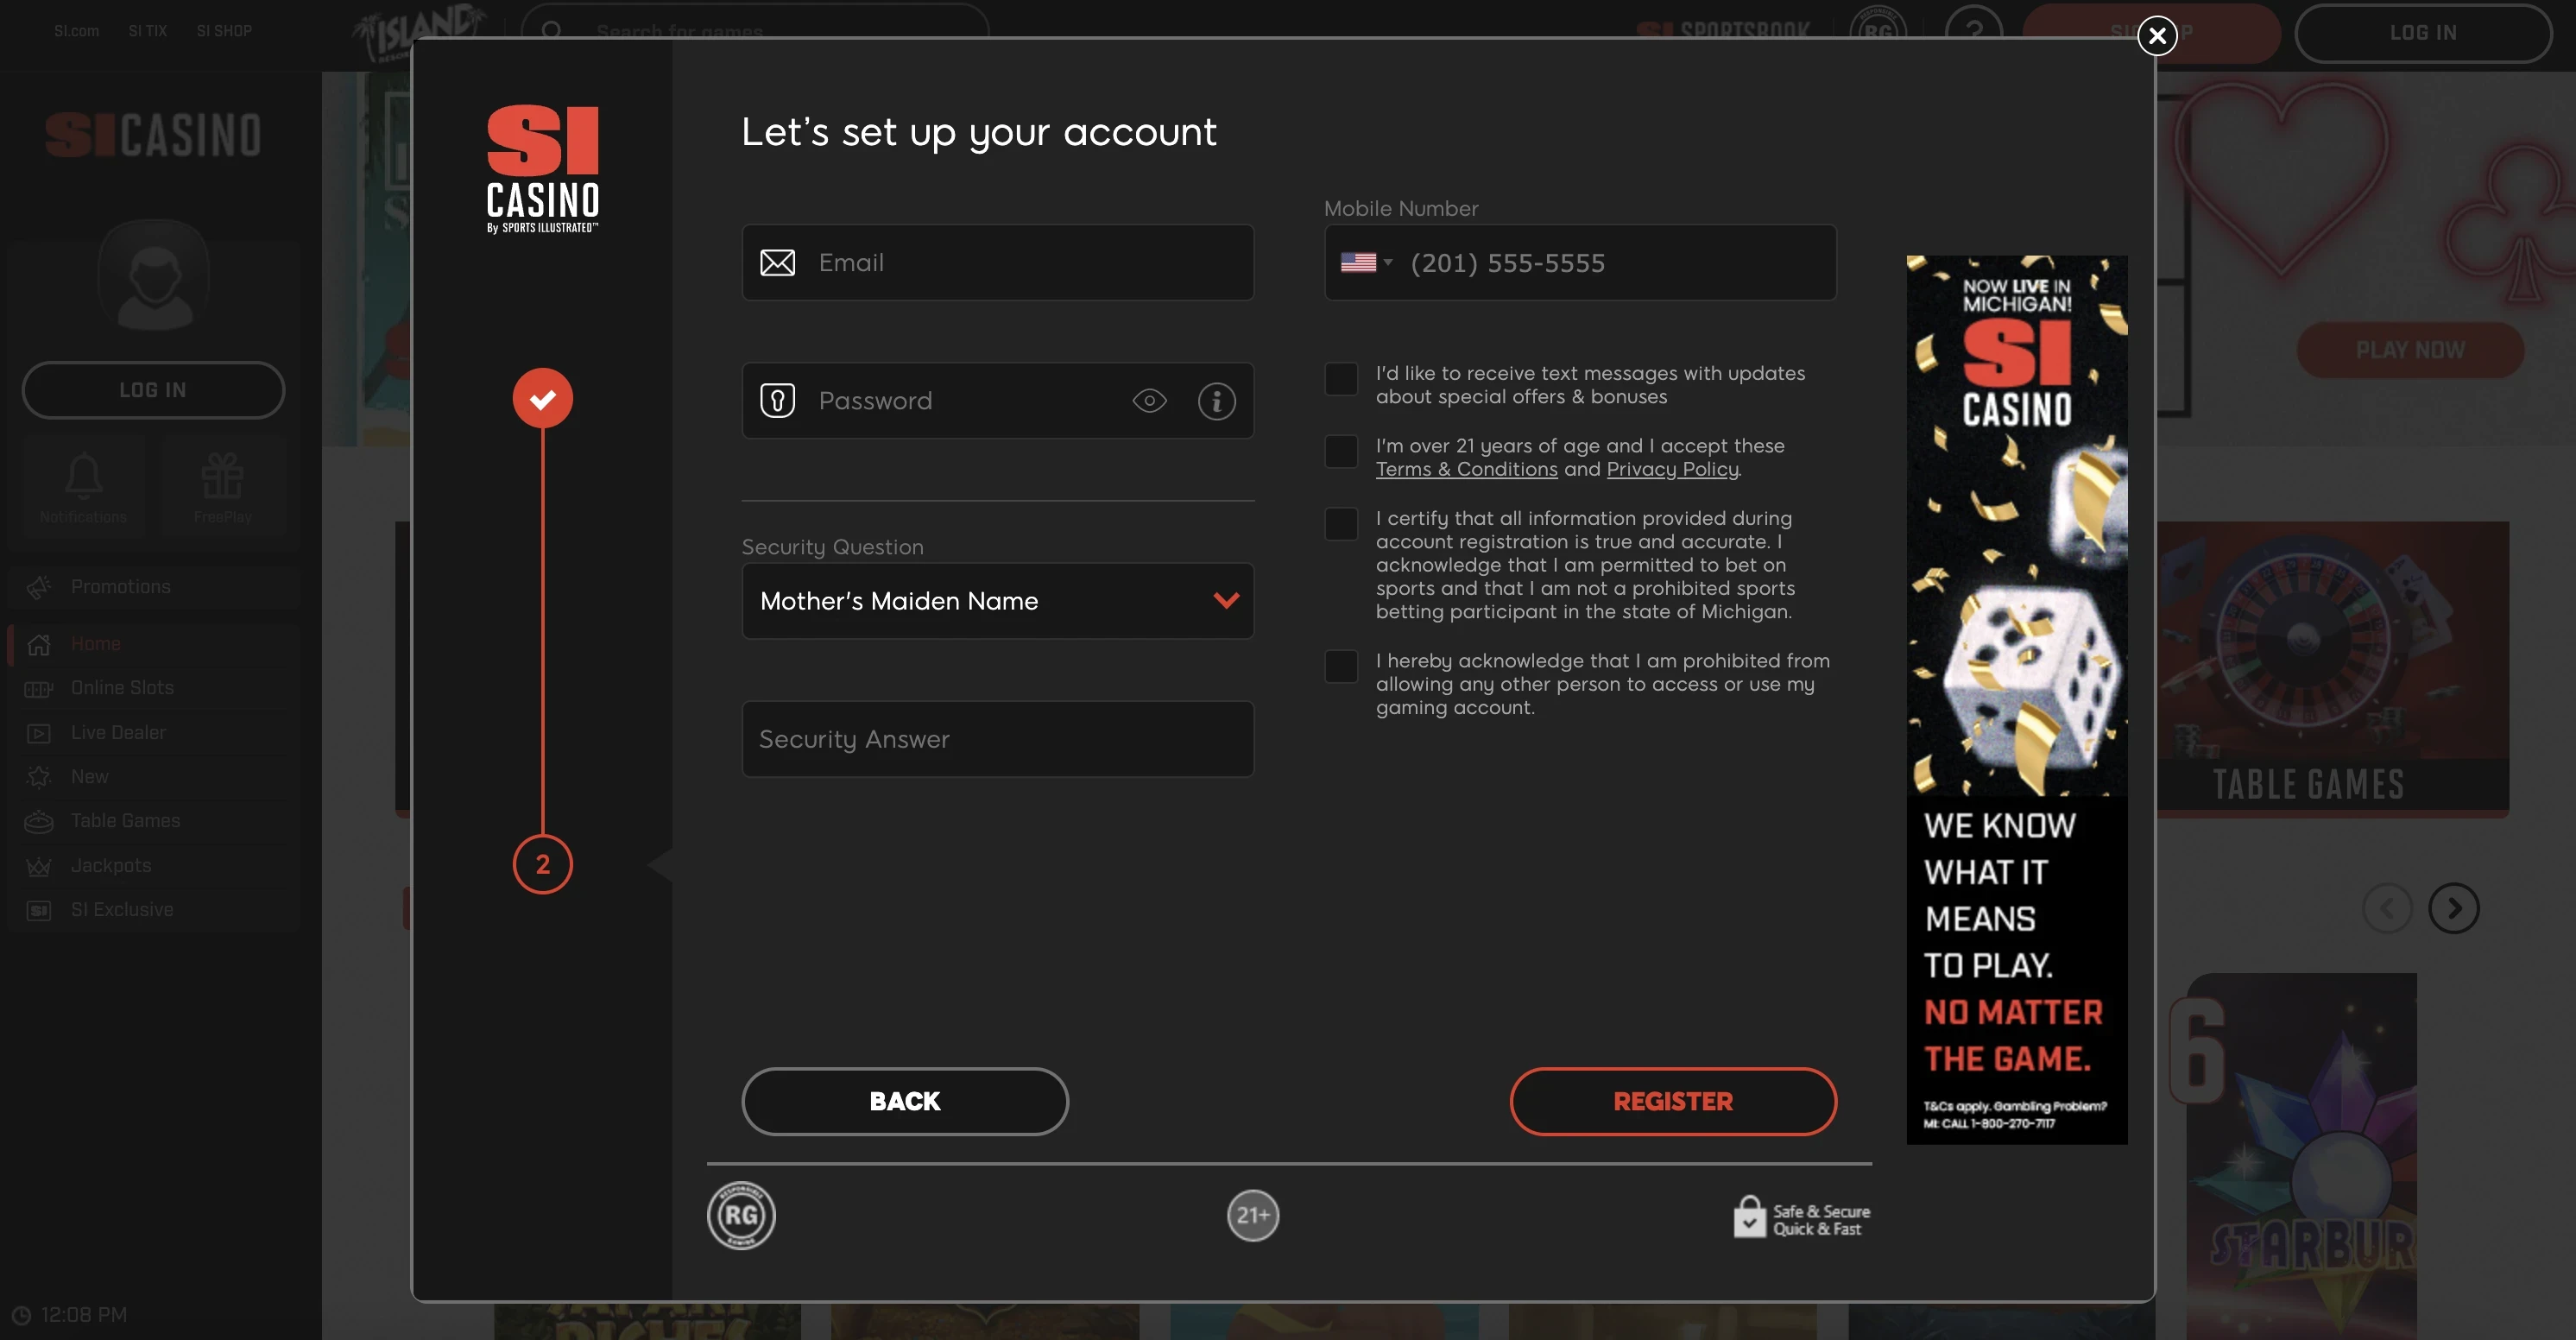Click the Sportsbook logo in header

[x=1723, y=31]
